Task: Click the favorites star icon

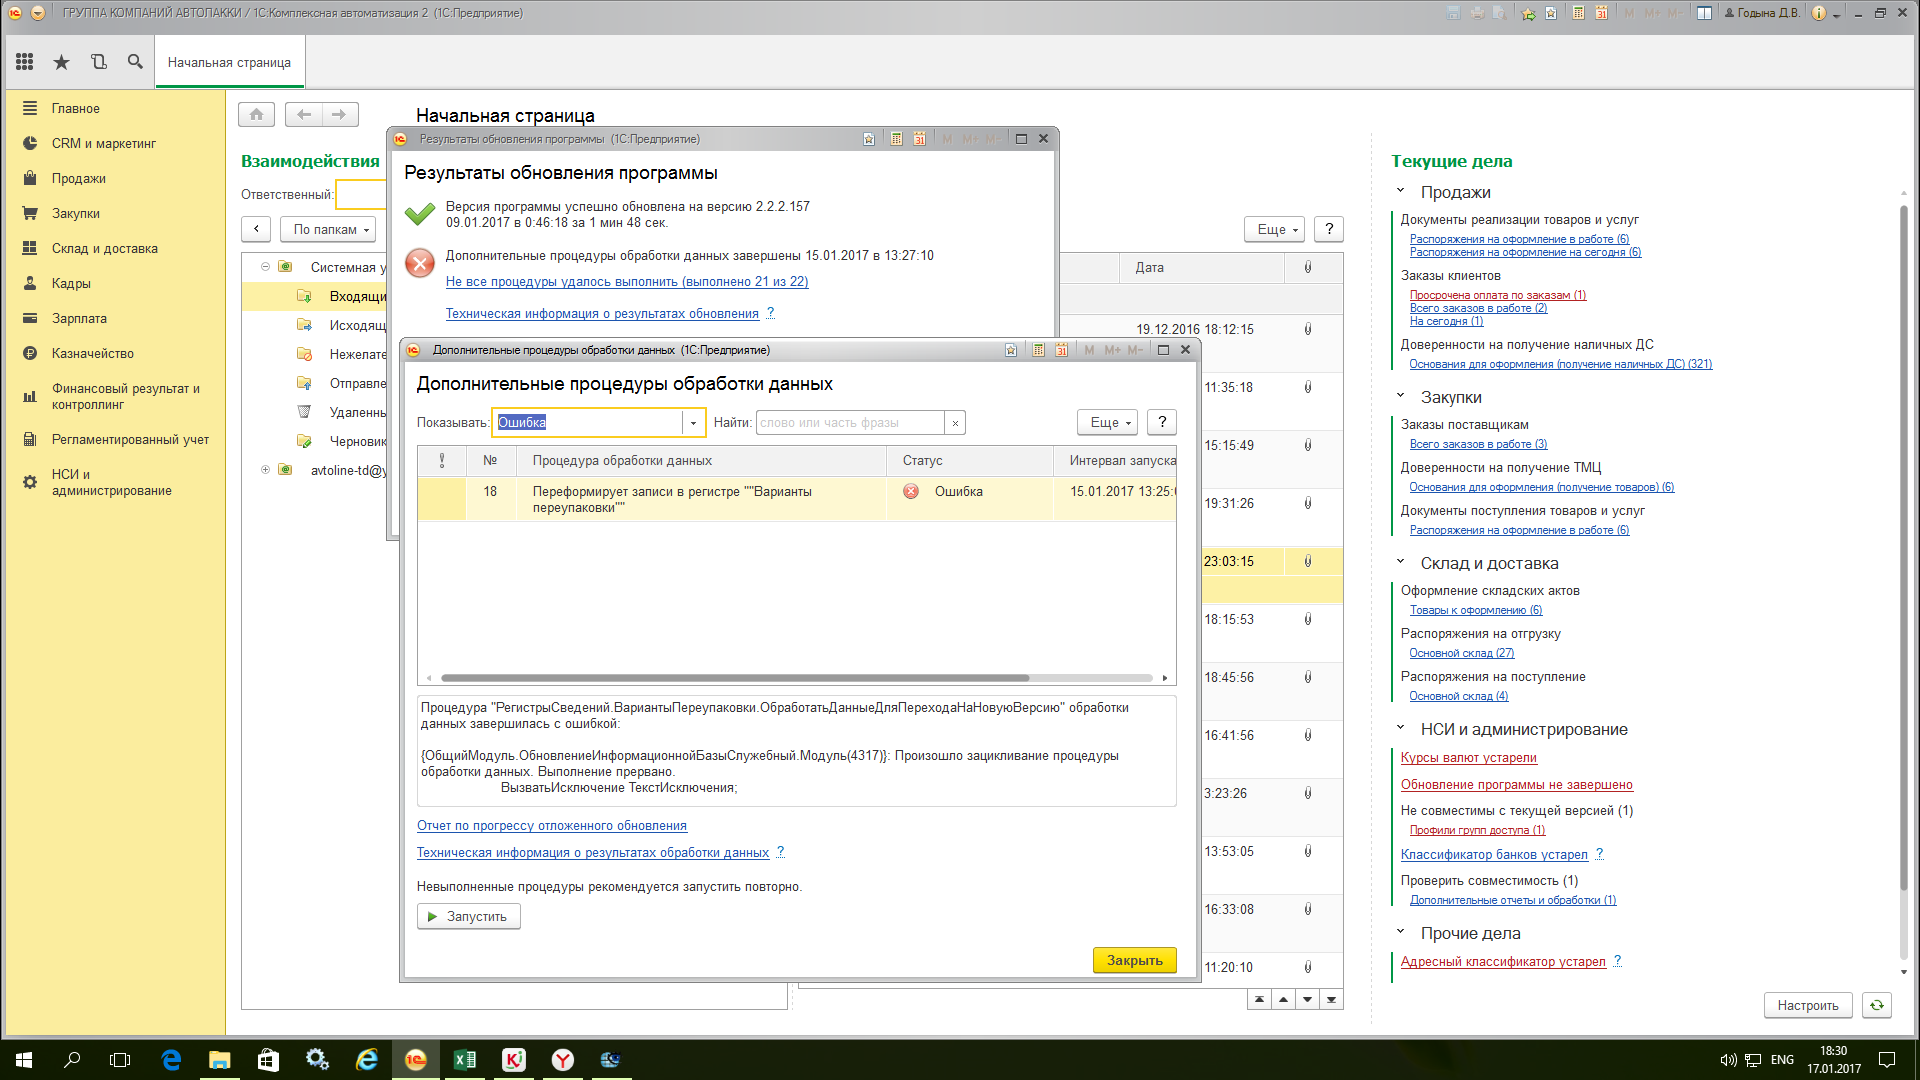Action: (x=61, y=62)
